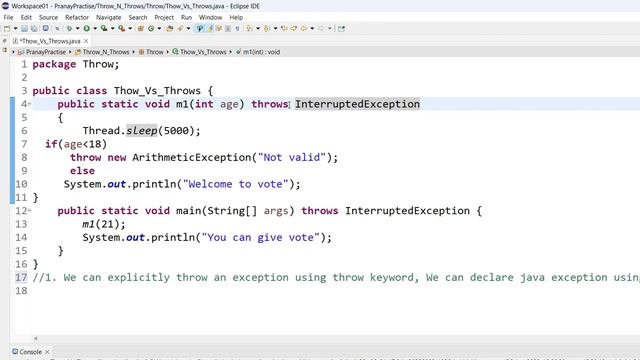This screenshot has width=640, height=360.
Task: Click the Previous Annotation icon
Action: tap(267, 29)
